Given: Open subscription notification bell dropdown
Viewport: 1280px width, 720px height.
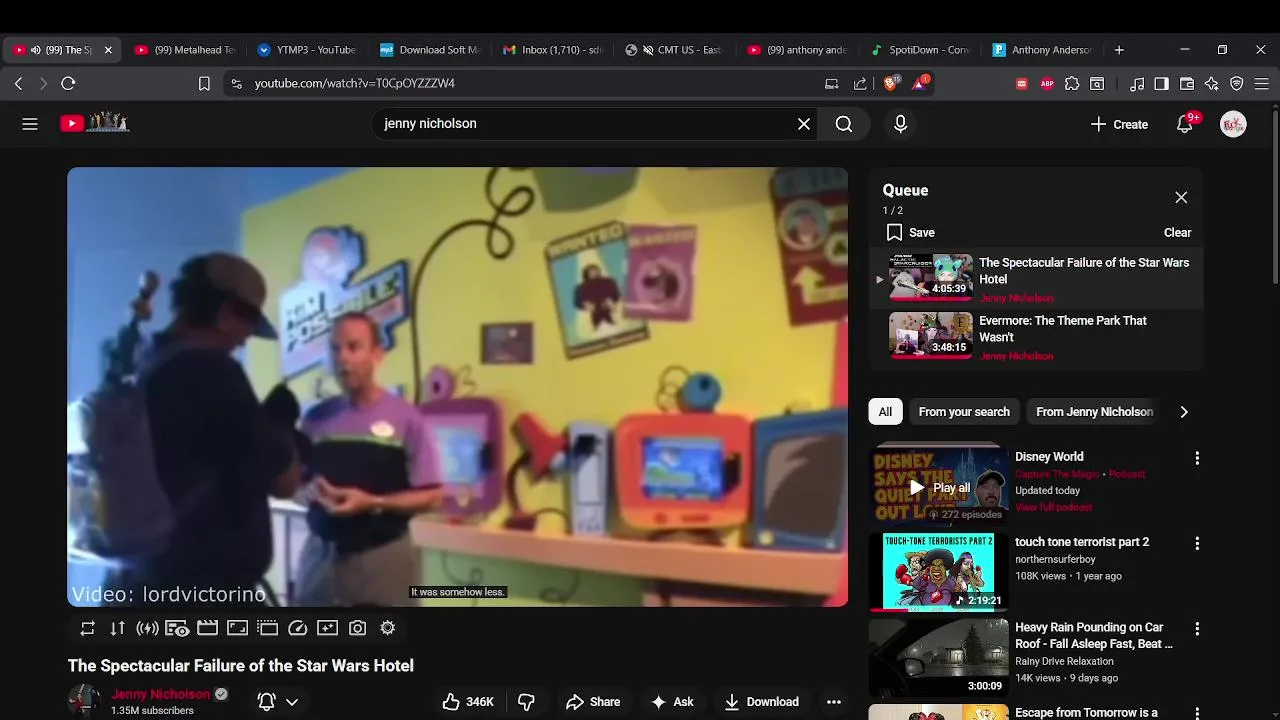Looking at the screenshot, I should [278, 702].
